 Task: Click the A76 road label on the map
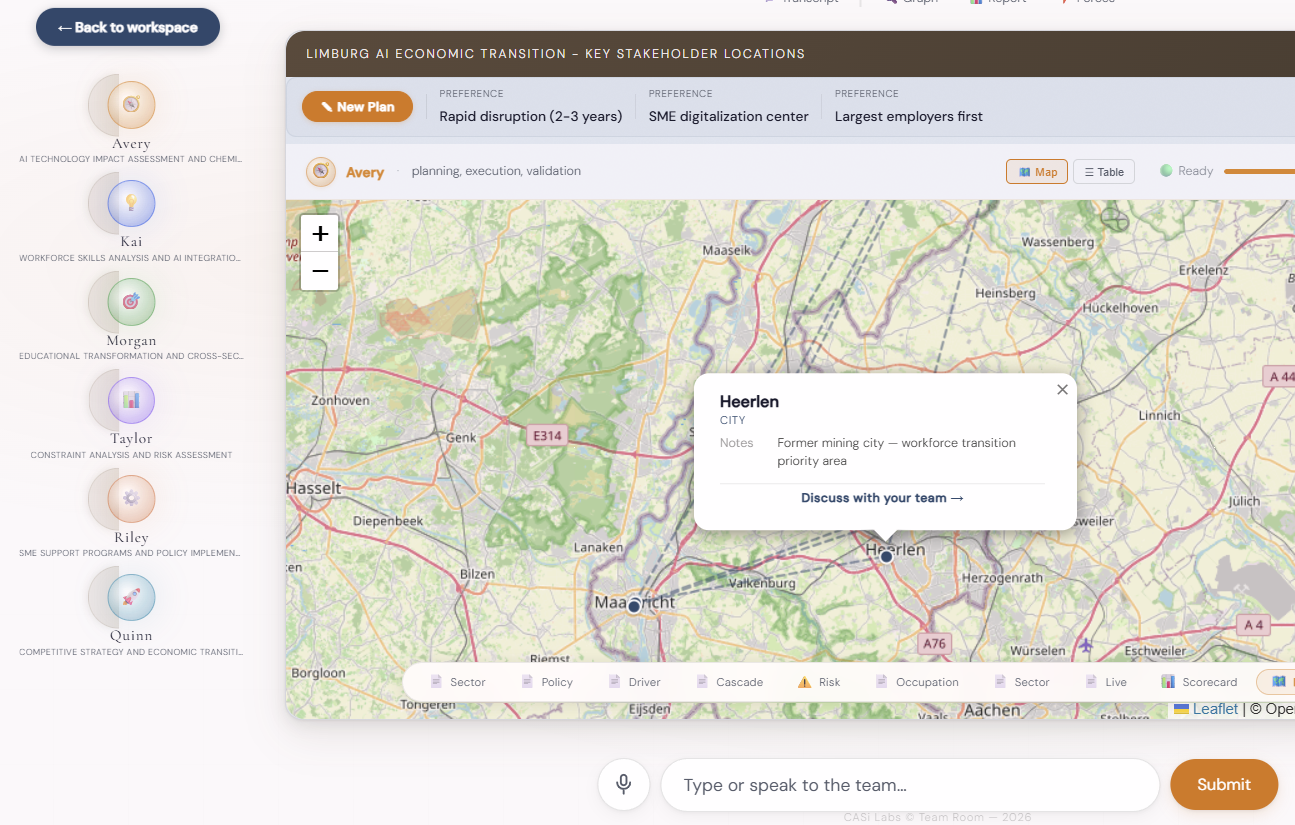click(x=934, y=643)
